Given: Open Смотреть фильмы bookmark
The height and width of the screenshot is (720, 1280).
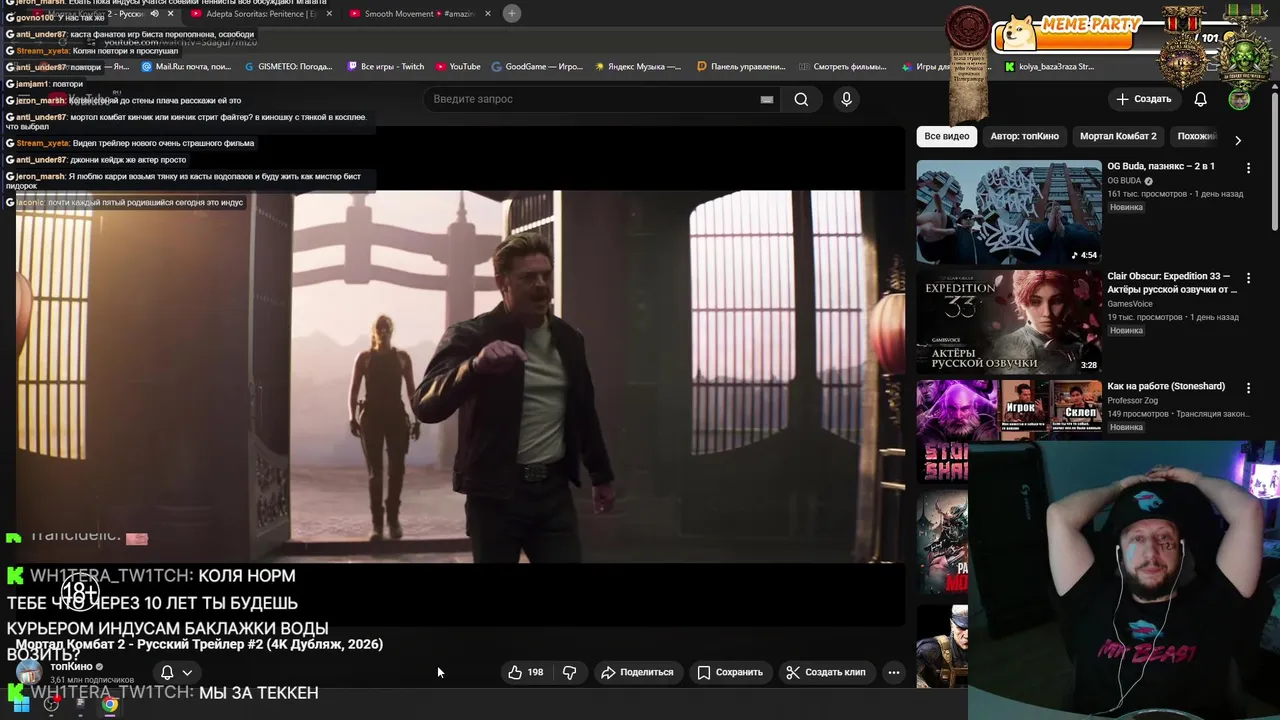Looking at the screenshot, I should click(x=842, y=67).
